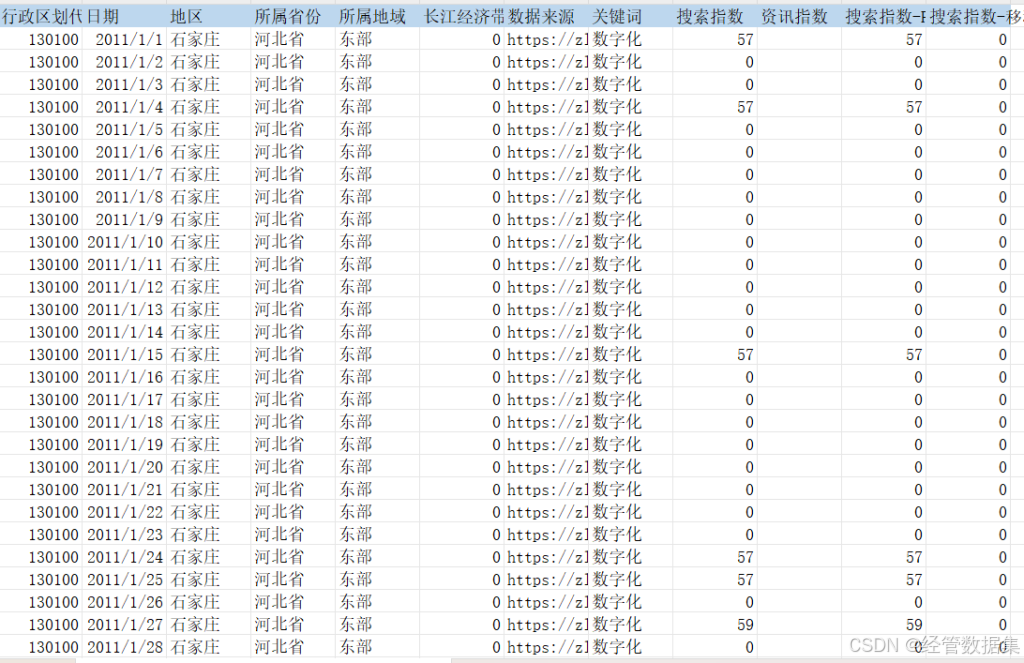Click the empty 资讯指数 cell in 2011/1/8 row

point(799,197)
